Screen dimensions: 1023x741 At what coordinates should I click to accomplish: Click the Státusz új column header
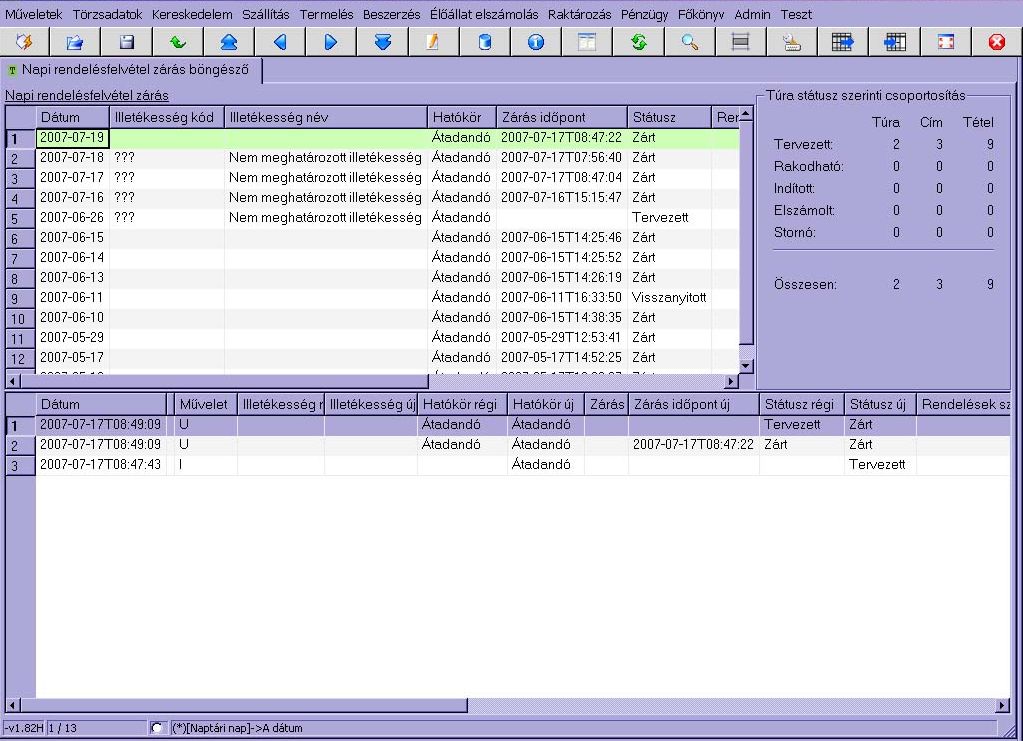877,404
